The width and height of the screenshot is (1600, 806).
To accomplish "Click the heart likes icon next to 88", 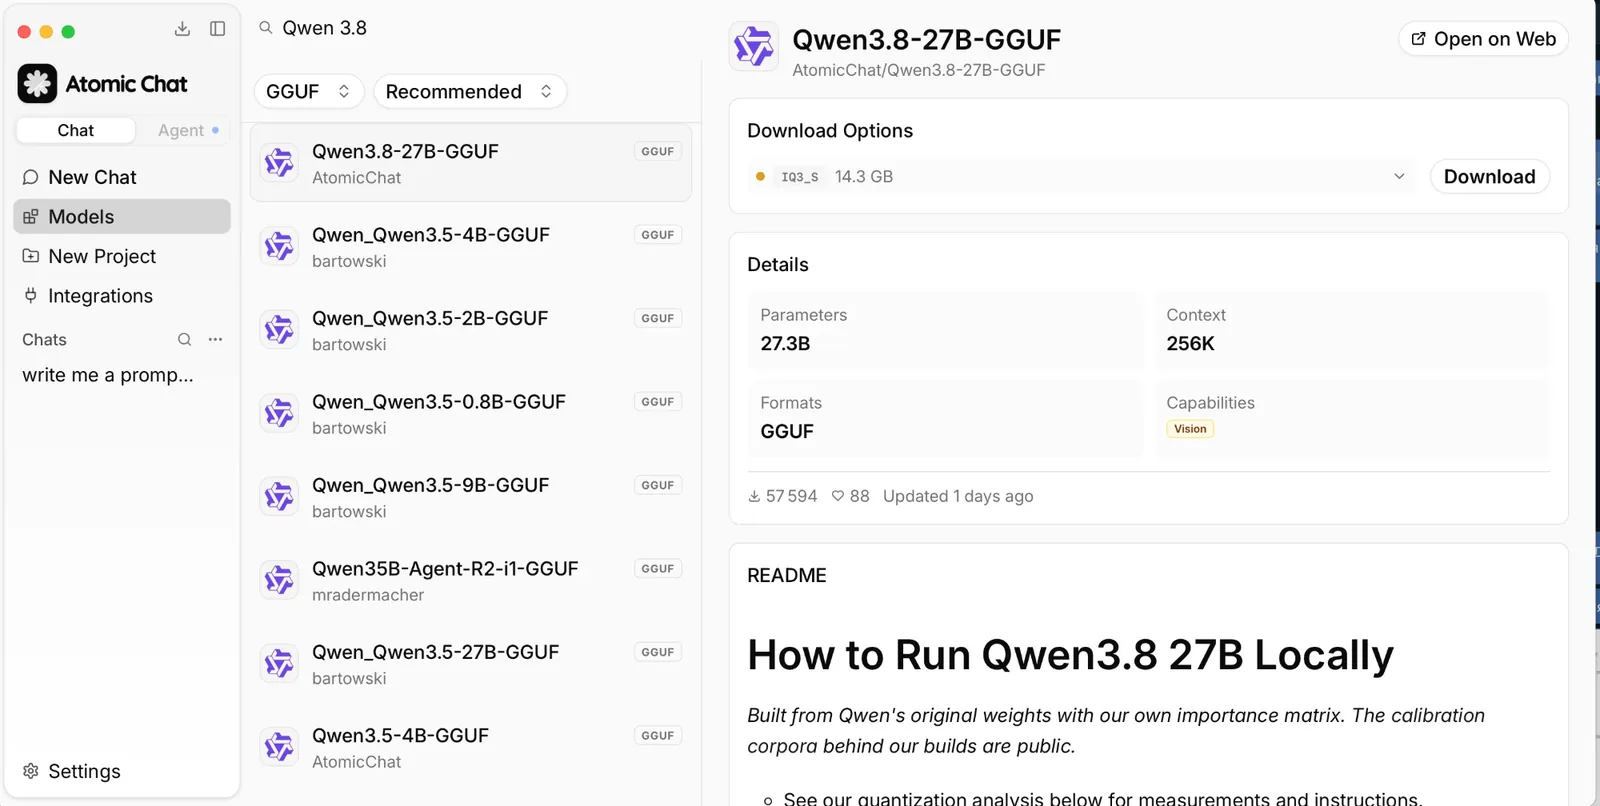I will [838, 496].
